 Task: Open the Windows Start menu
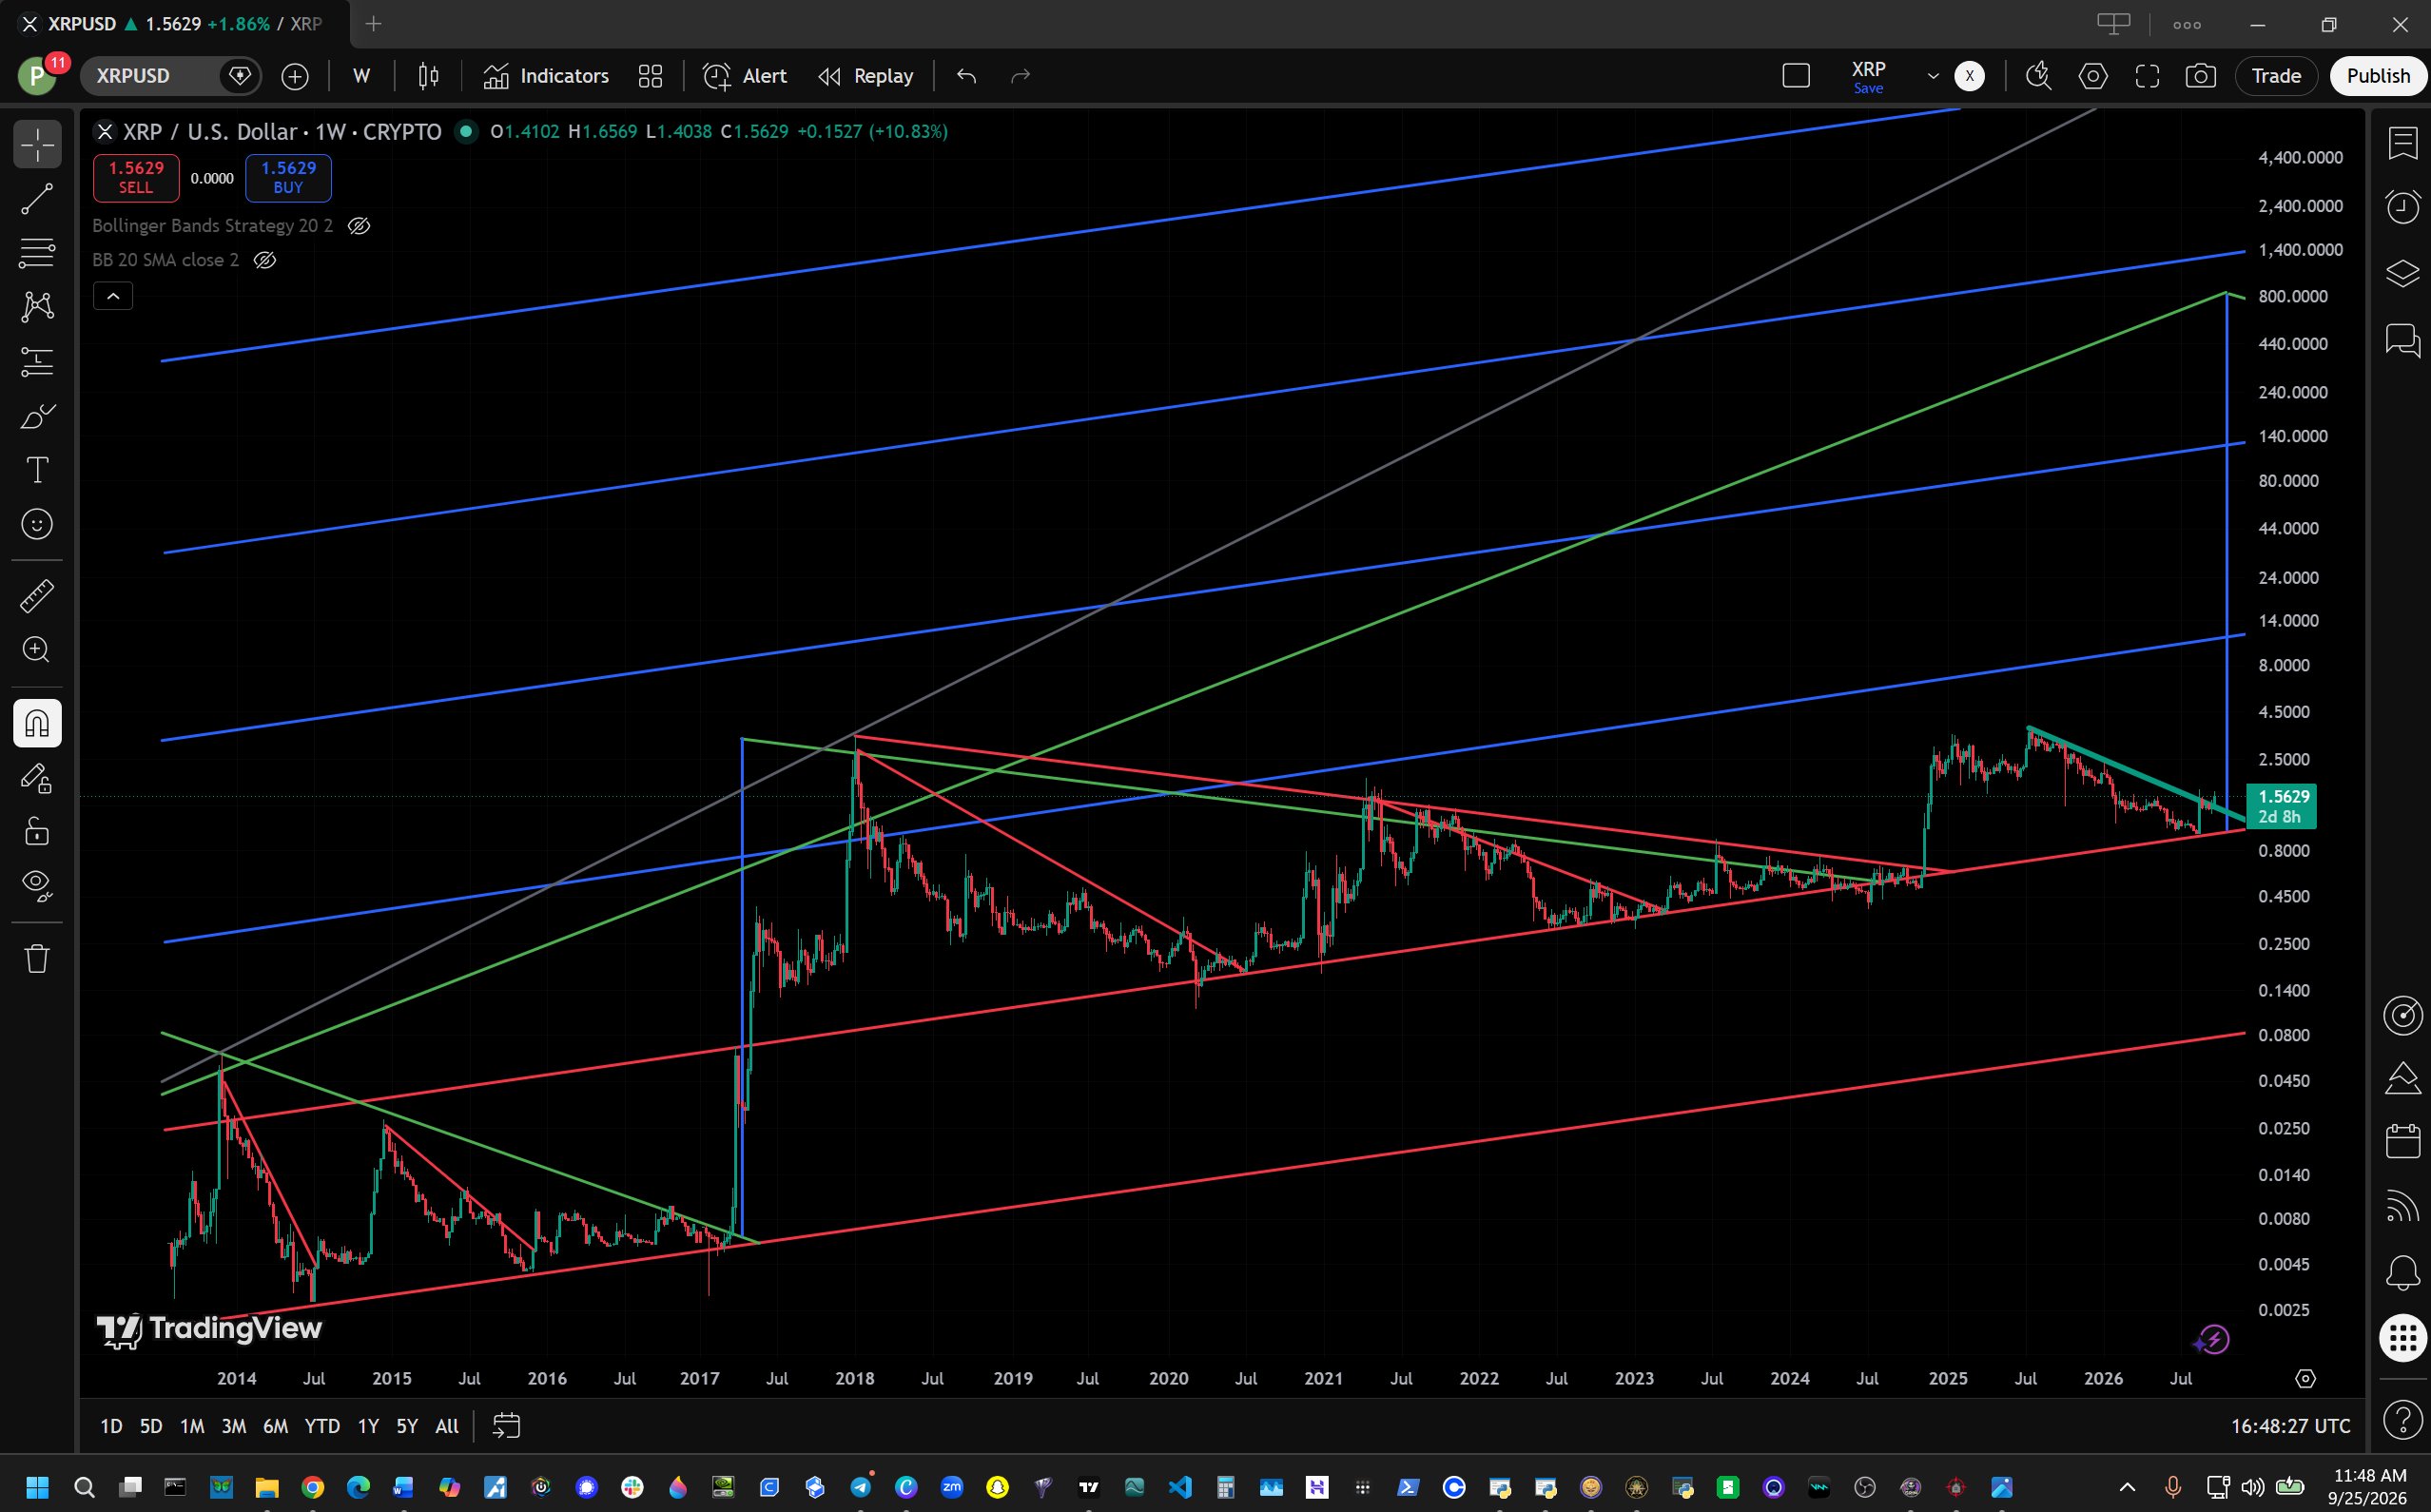point(37,1487)
